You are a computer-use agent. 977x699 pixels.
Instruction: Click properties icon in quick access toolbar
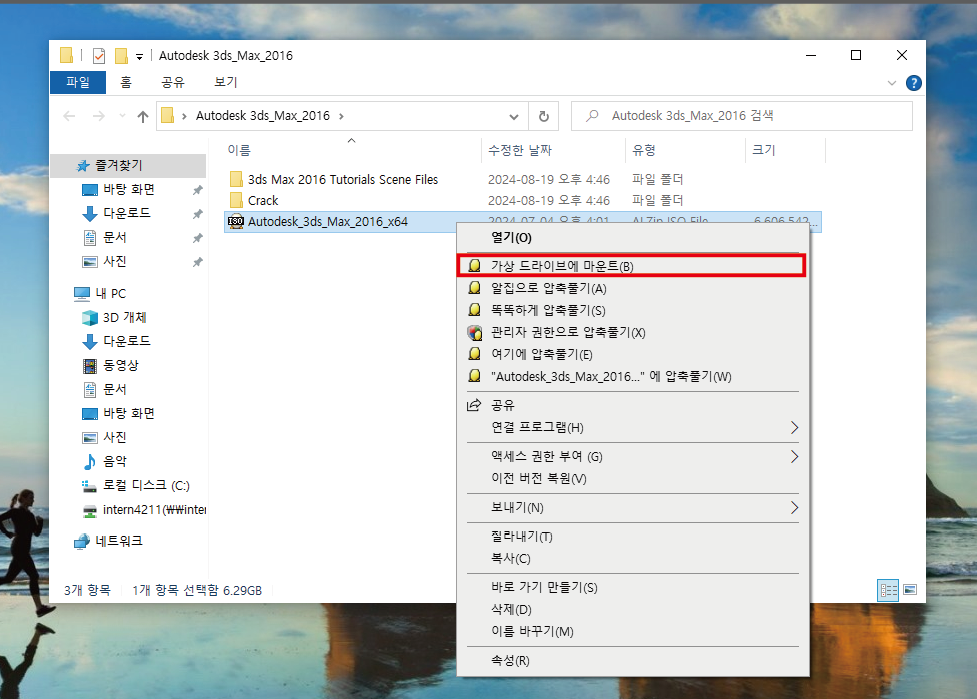point(99,56)
